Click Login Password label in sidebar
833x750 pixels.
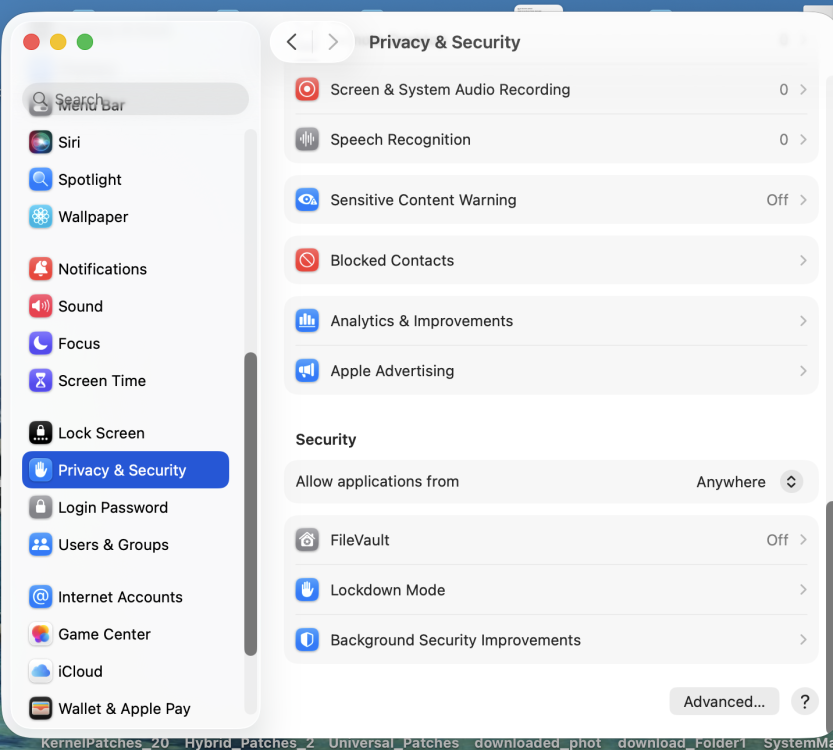tap(113, 508)
